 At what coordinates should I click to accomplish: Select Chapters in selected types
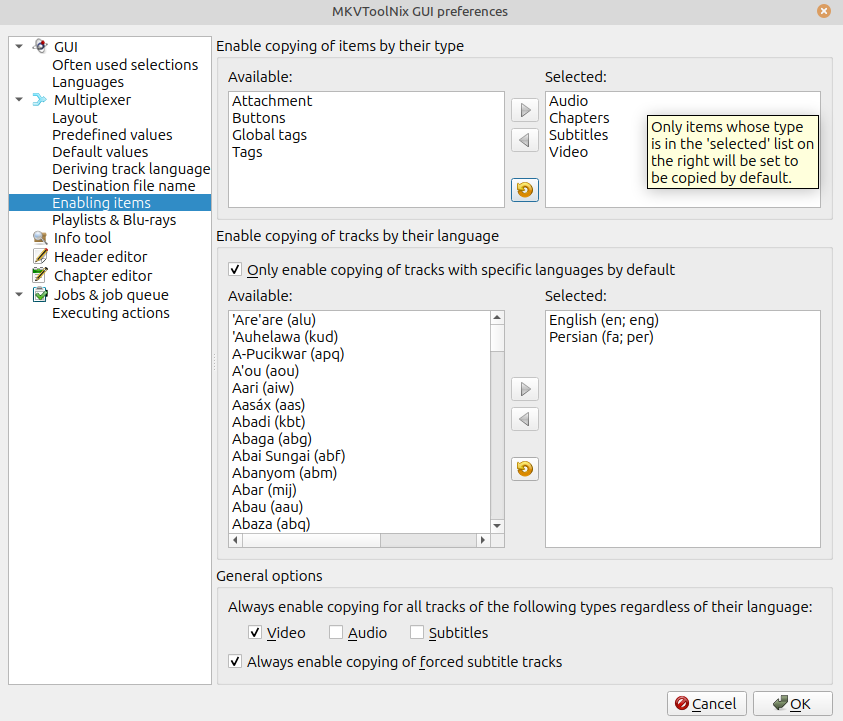point(579,118)
